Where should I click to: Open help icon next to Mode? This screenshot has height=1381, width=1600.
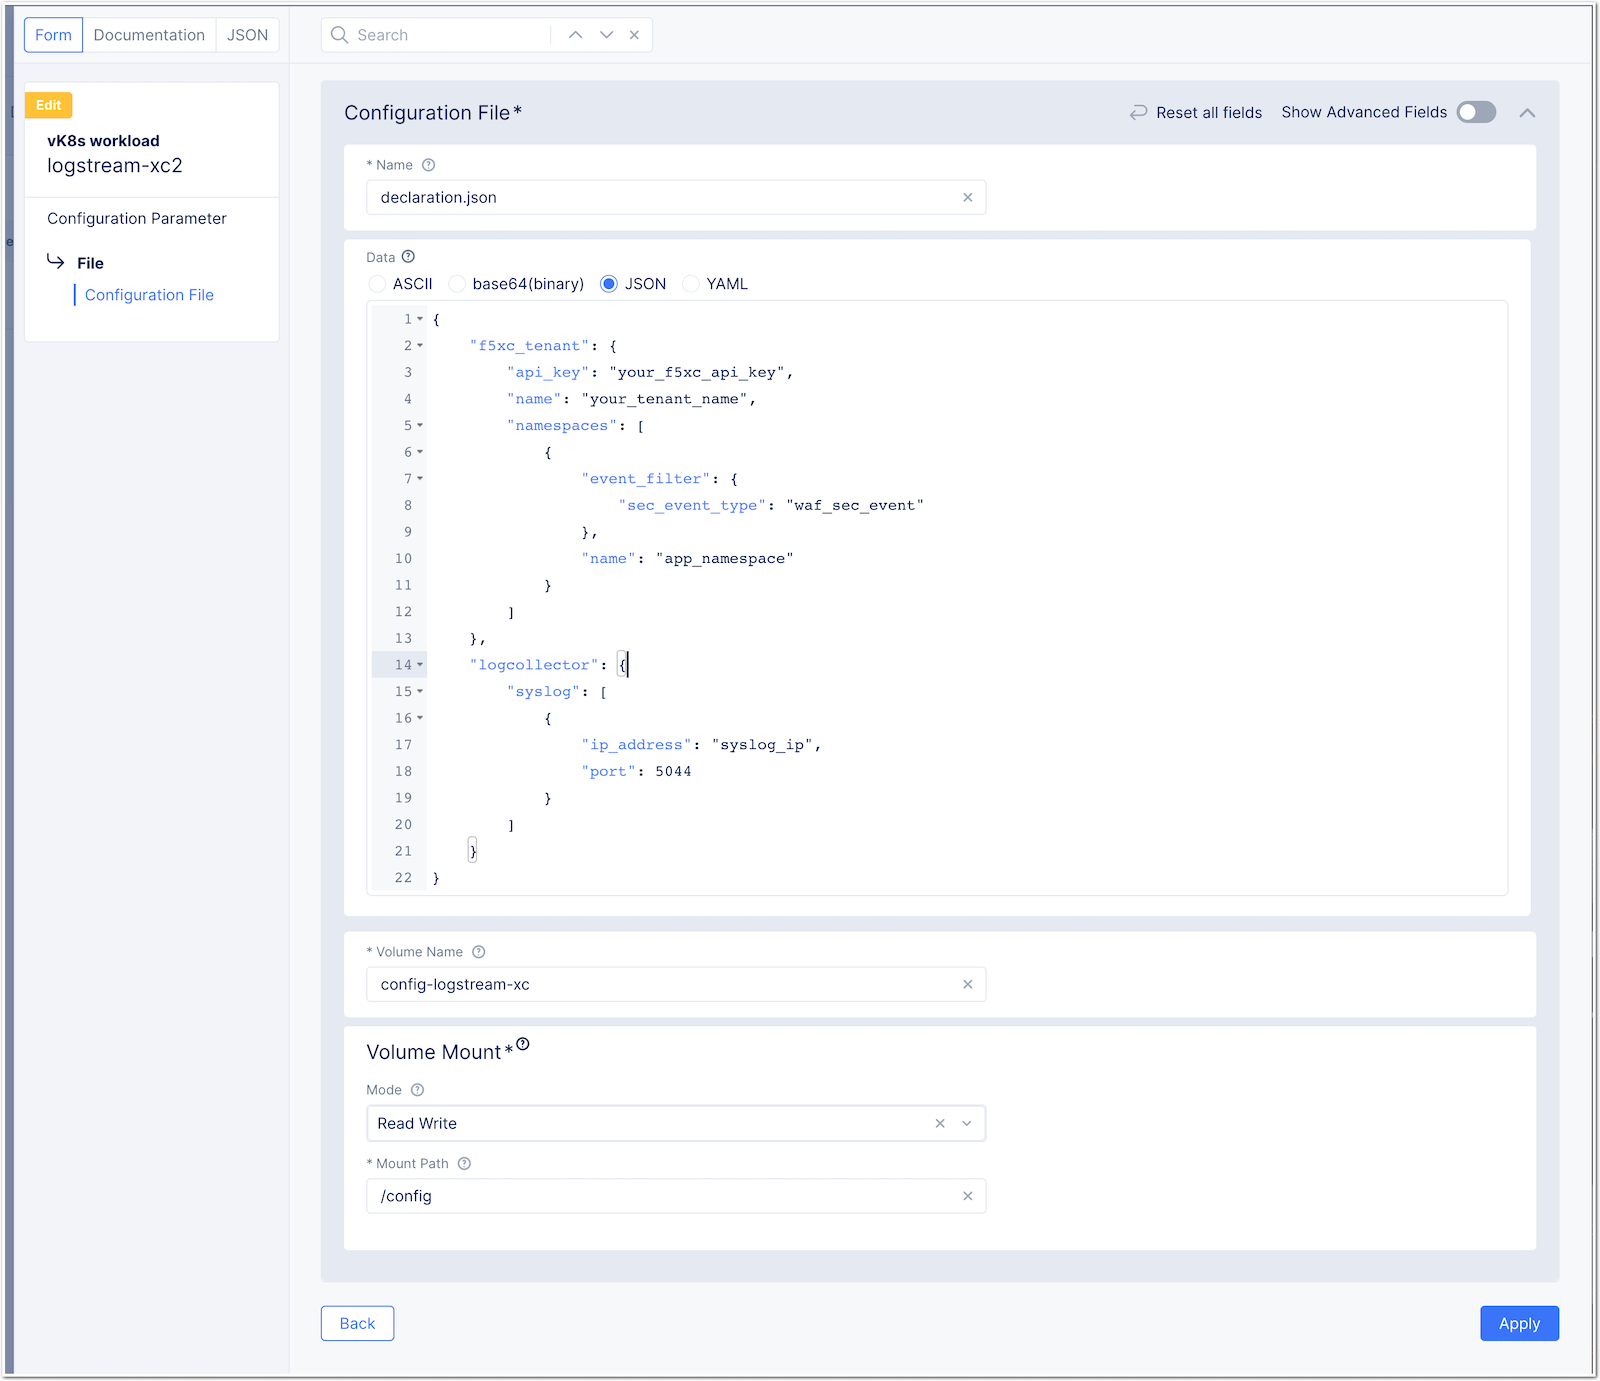[x=418, y=1090]
